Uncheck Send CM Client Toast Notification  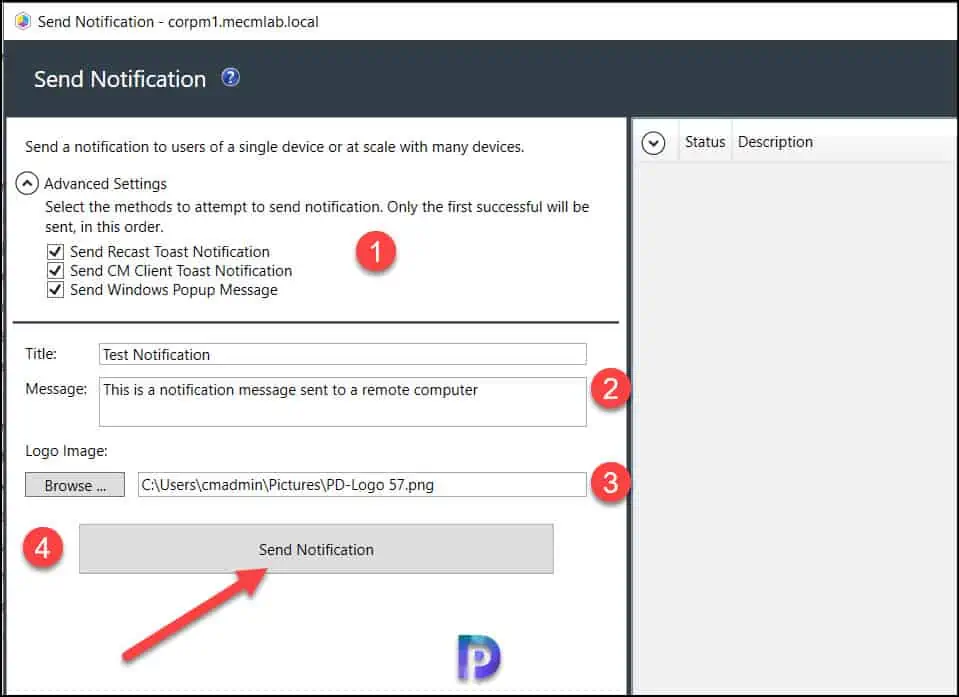click(55, 270)
